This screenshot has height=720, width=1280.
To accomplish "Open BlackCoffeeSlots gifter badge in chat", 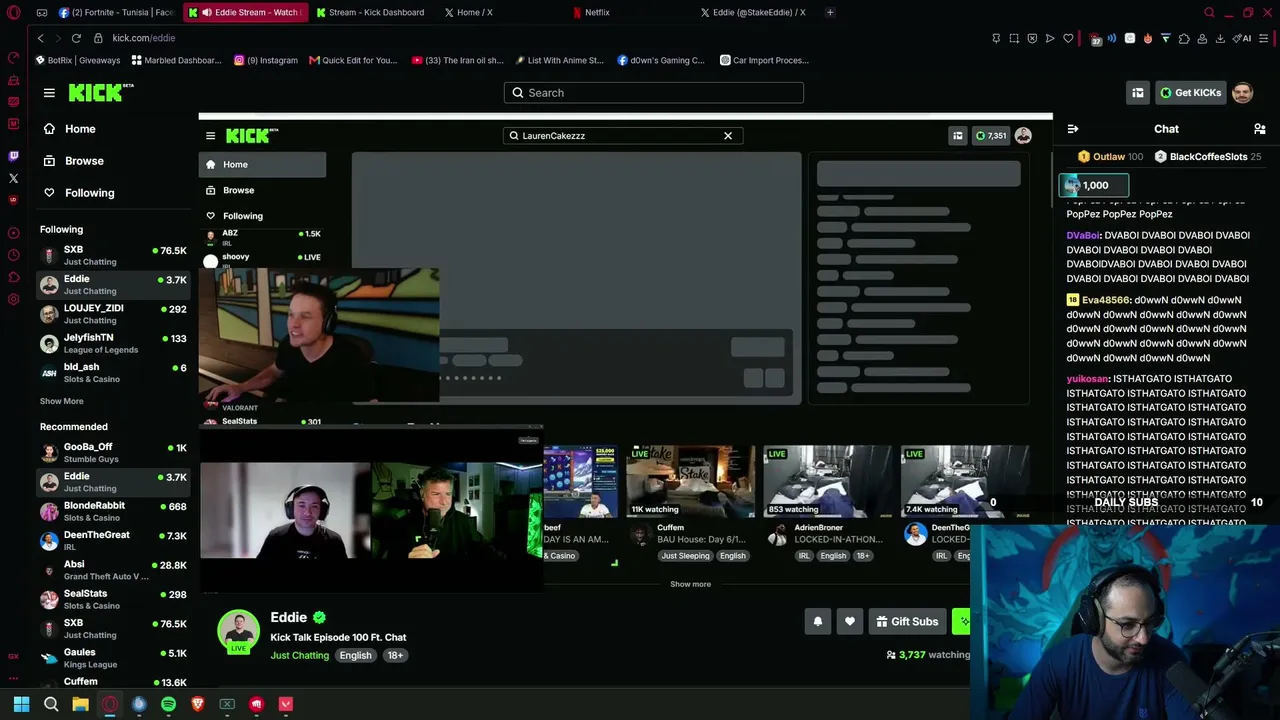I will pyautogui.click(x=1207, y=157).
